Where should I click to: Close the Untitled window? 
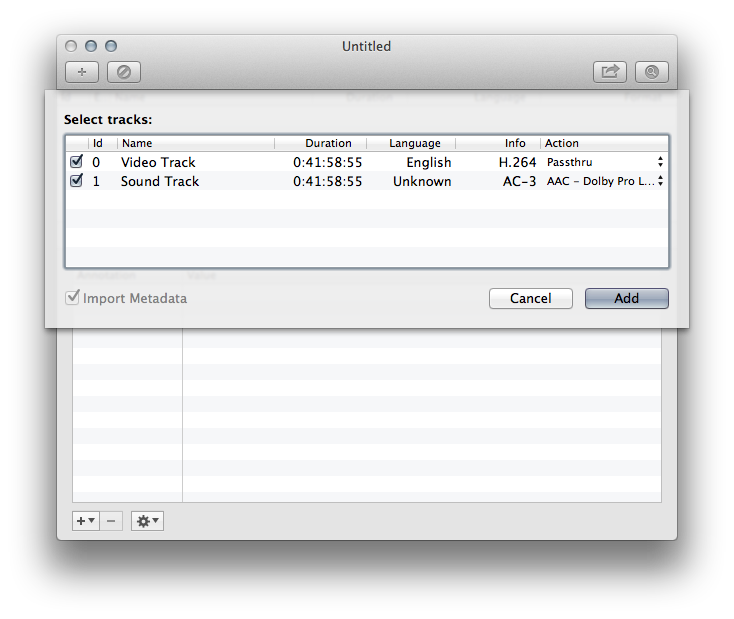pyautogui.click(x=71, y=46)
